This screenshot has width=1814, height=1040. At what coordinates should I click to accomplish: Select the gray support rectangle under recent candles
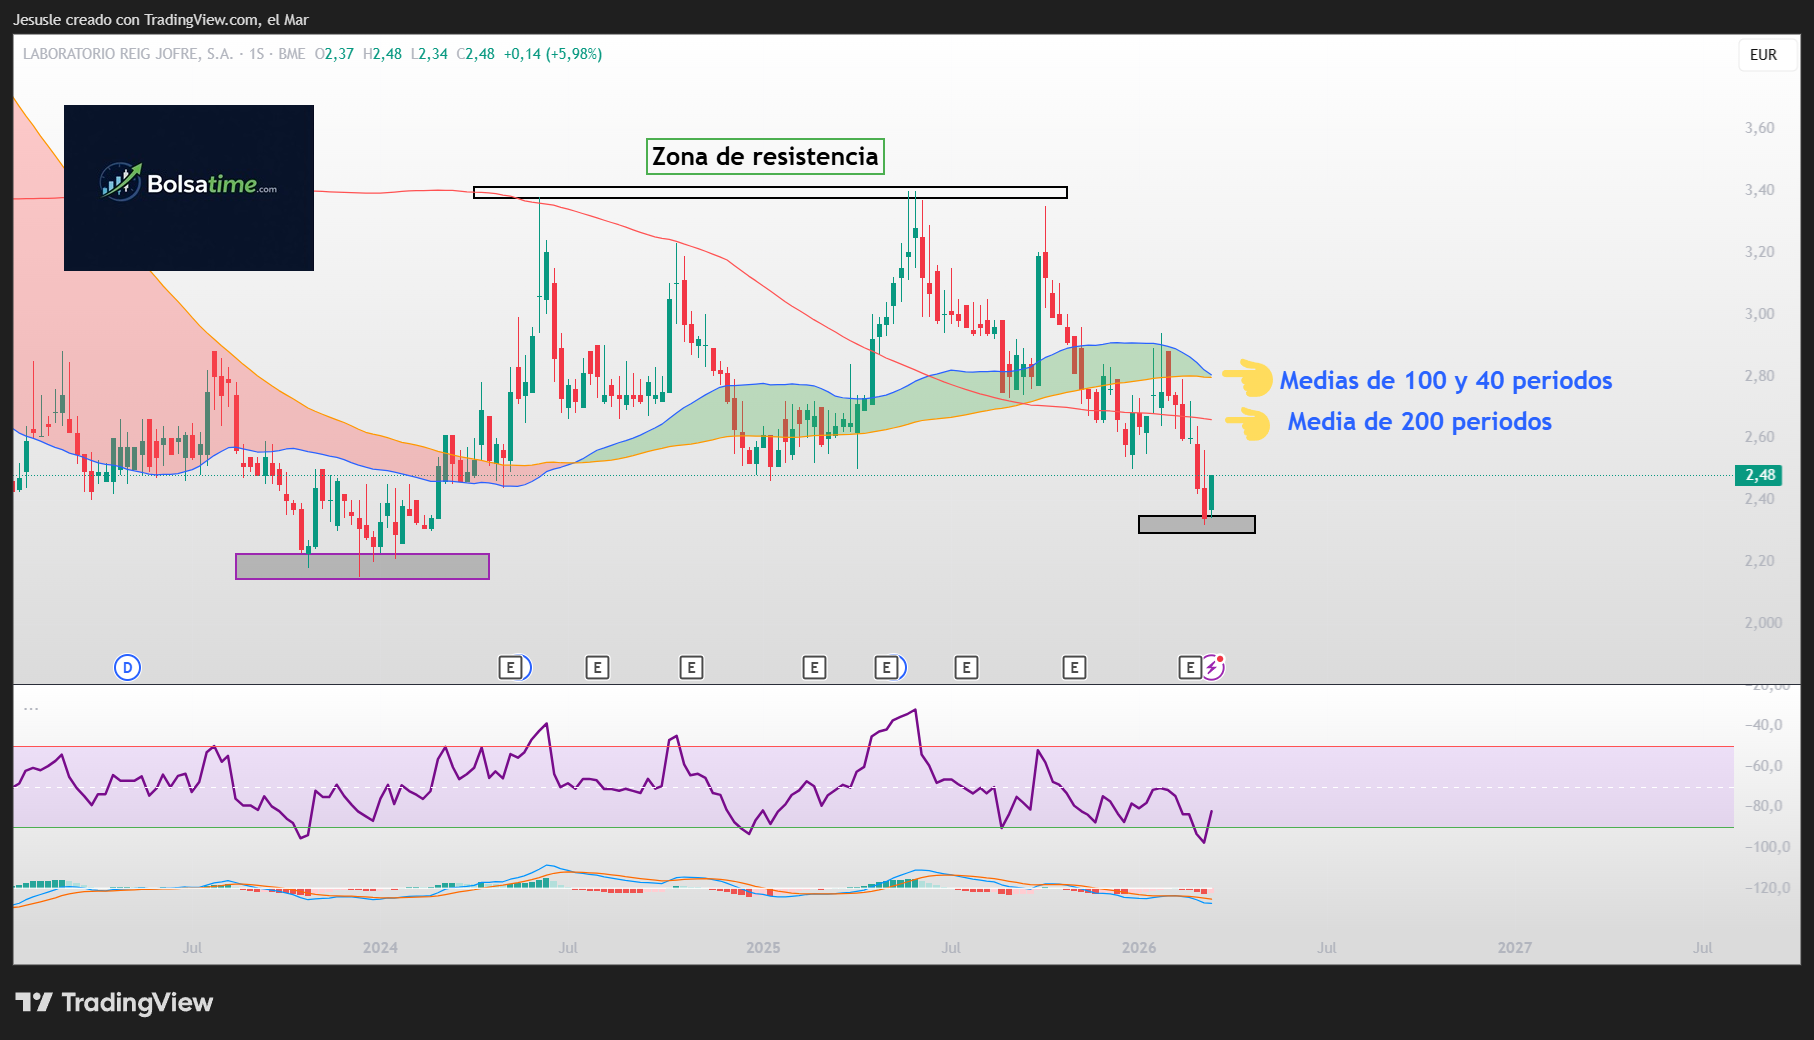click(1196, 522)
